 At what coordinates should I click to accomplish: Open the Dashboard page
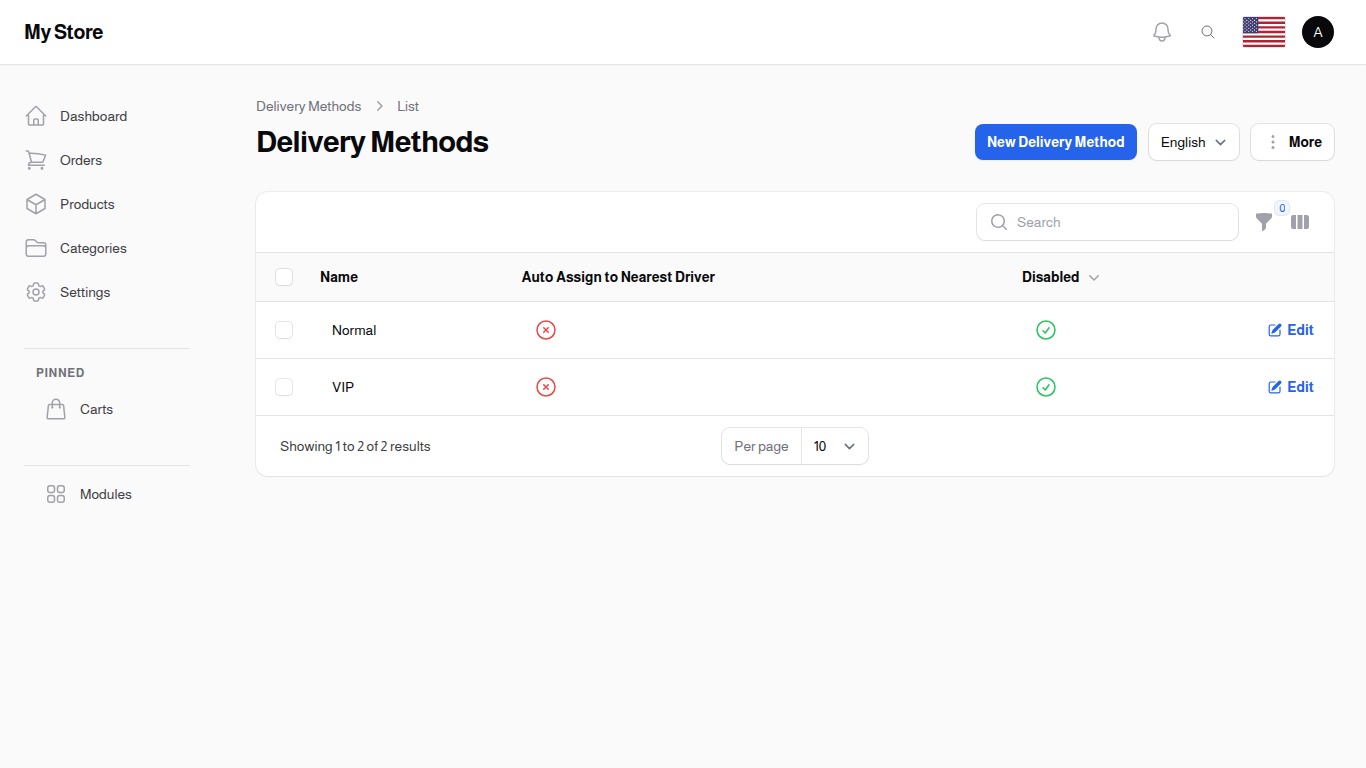93,116
